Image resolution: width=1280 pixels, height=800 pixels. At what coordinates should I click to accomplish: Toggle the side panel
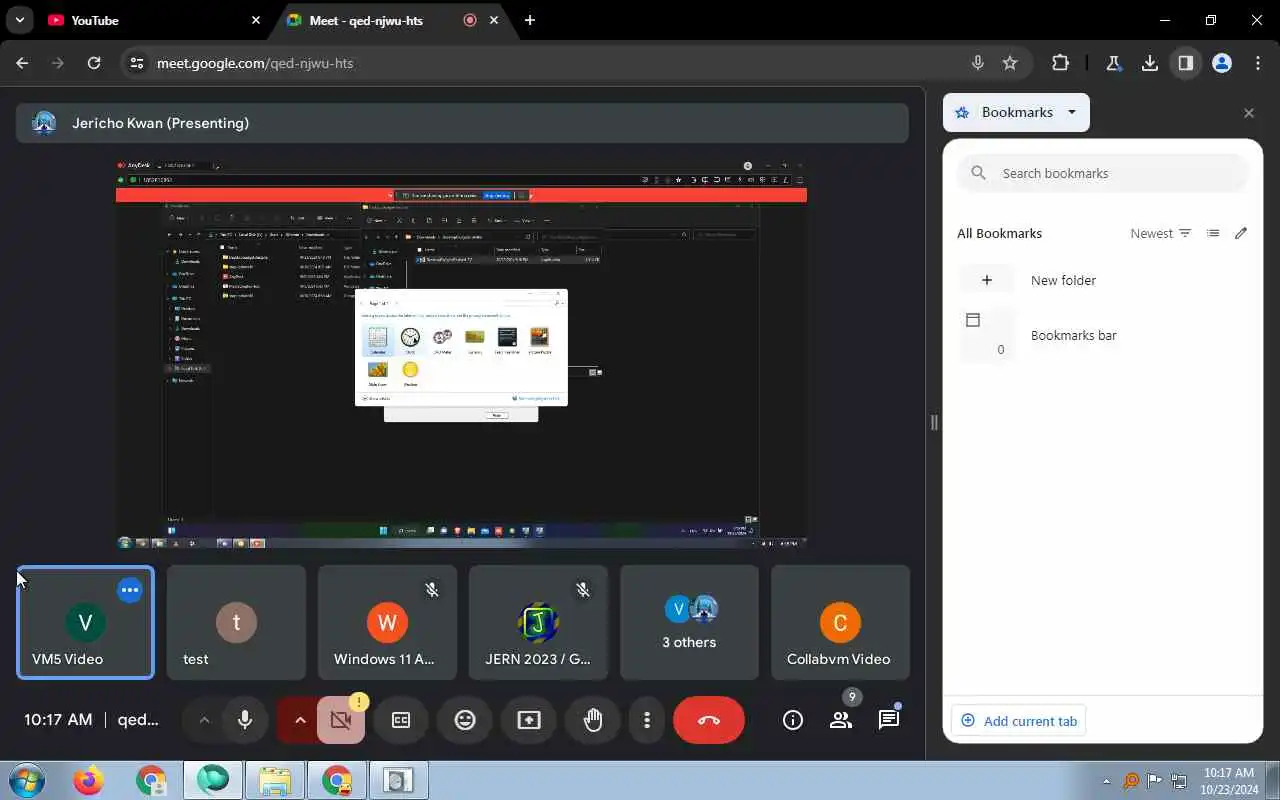click(1186, 63)
